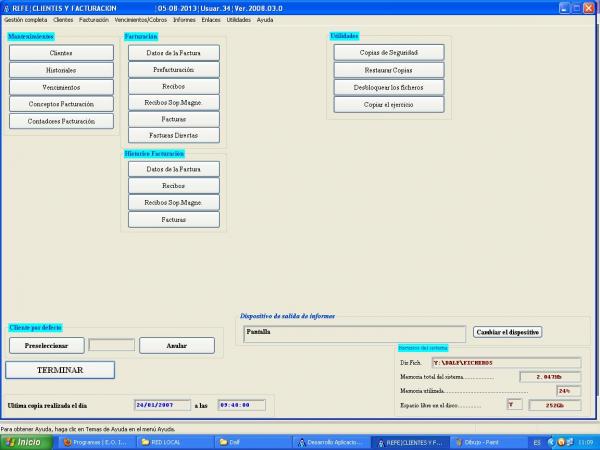Open the Inicio start button
This screenshot has height=450, width=600.
click(x=24, y=441)
